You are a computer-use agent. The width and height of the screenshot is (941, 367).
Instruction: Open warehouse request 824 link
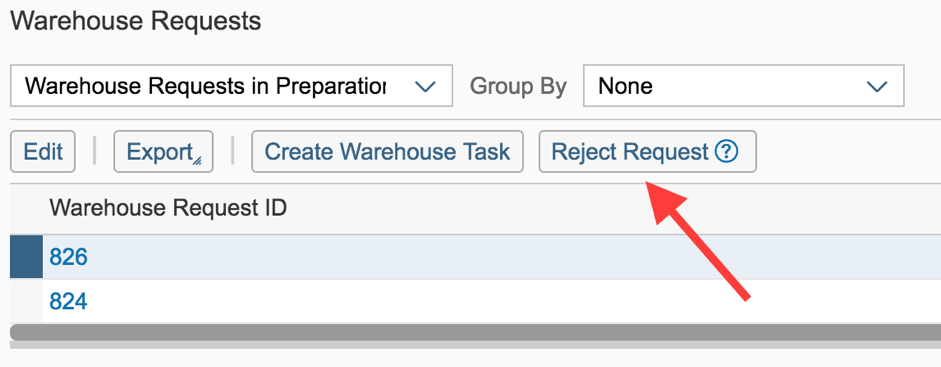point(68,301)
